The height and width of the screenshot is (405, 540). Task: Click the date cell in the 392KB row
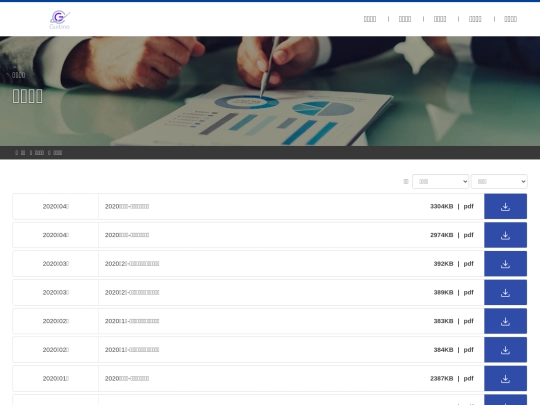(56, 264)
